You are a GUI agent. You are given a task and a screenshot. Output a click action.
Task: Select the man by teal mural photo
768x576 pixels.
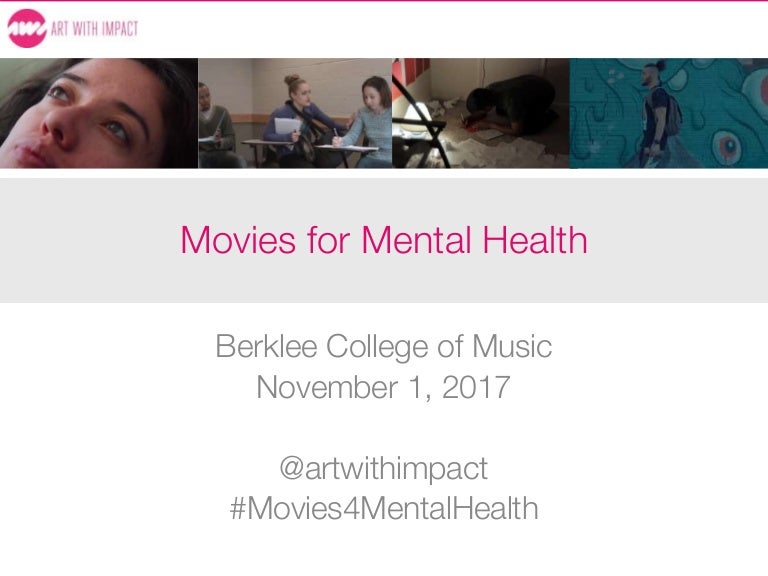[x=669, y=113]
